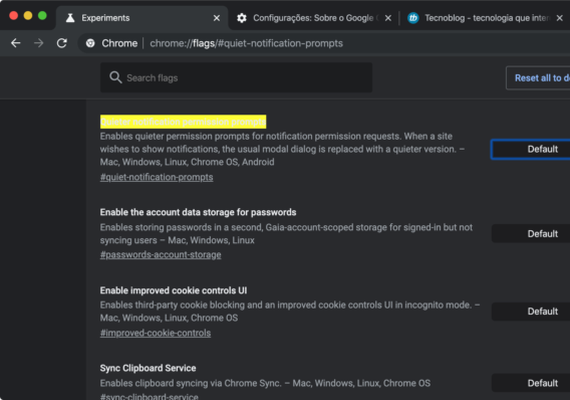Open Default dropdown for quieter notification prompts
Viewport: 570px width, 400px height.
coord(531,149)
